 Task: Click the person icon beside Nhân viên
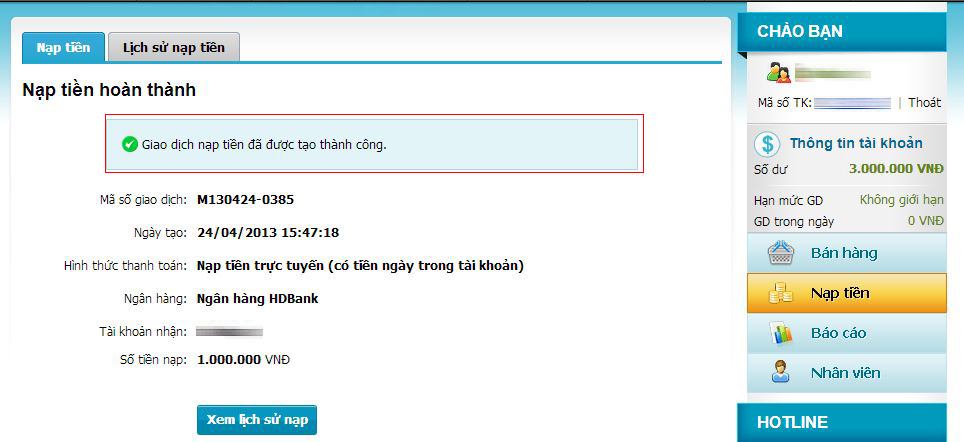[x=781, y=373]
